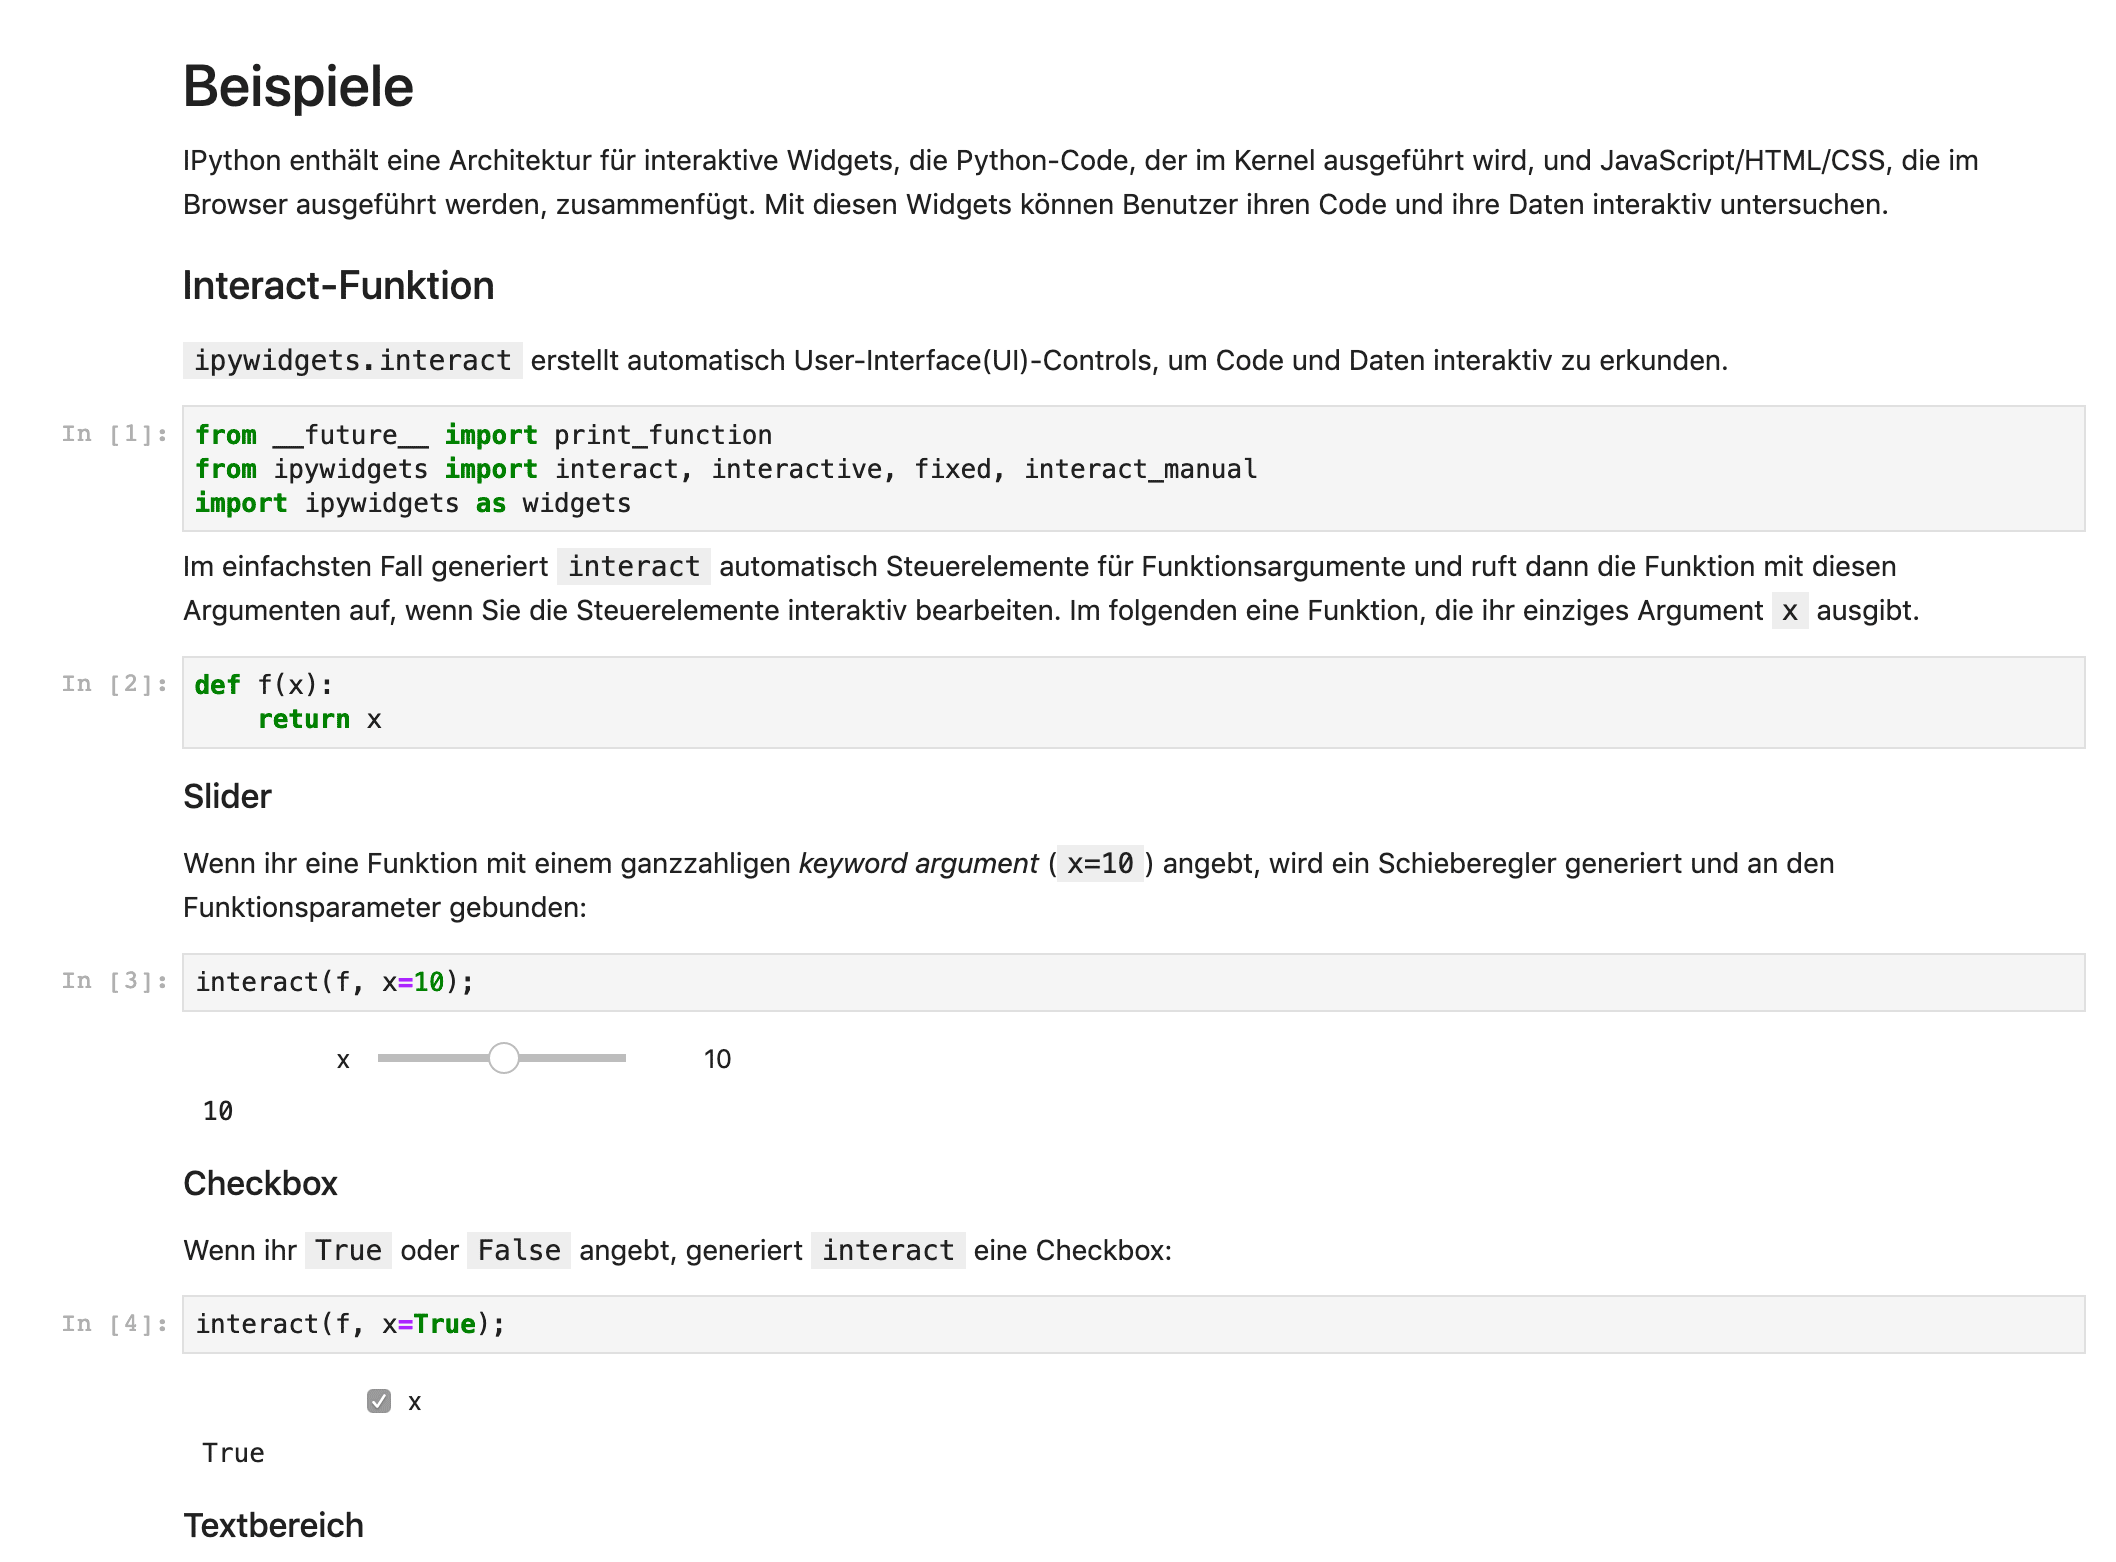Click the Textbereich section heading

tap(272, 1525)
